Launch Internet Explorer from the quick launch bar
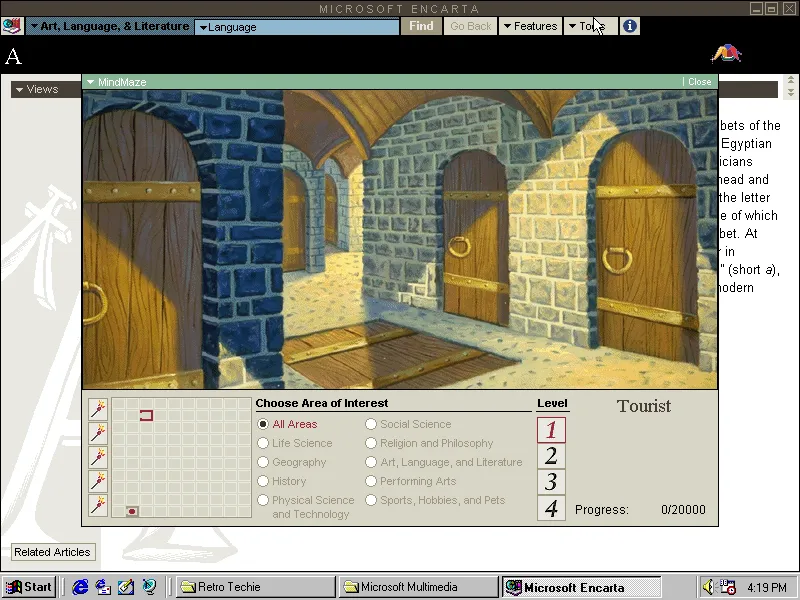The image size is (800, 600). pyautogui.click(x=80, y=587)
